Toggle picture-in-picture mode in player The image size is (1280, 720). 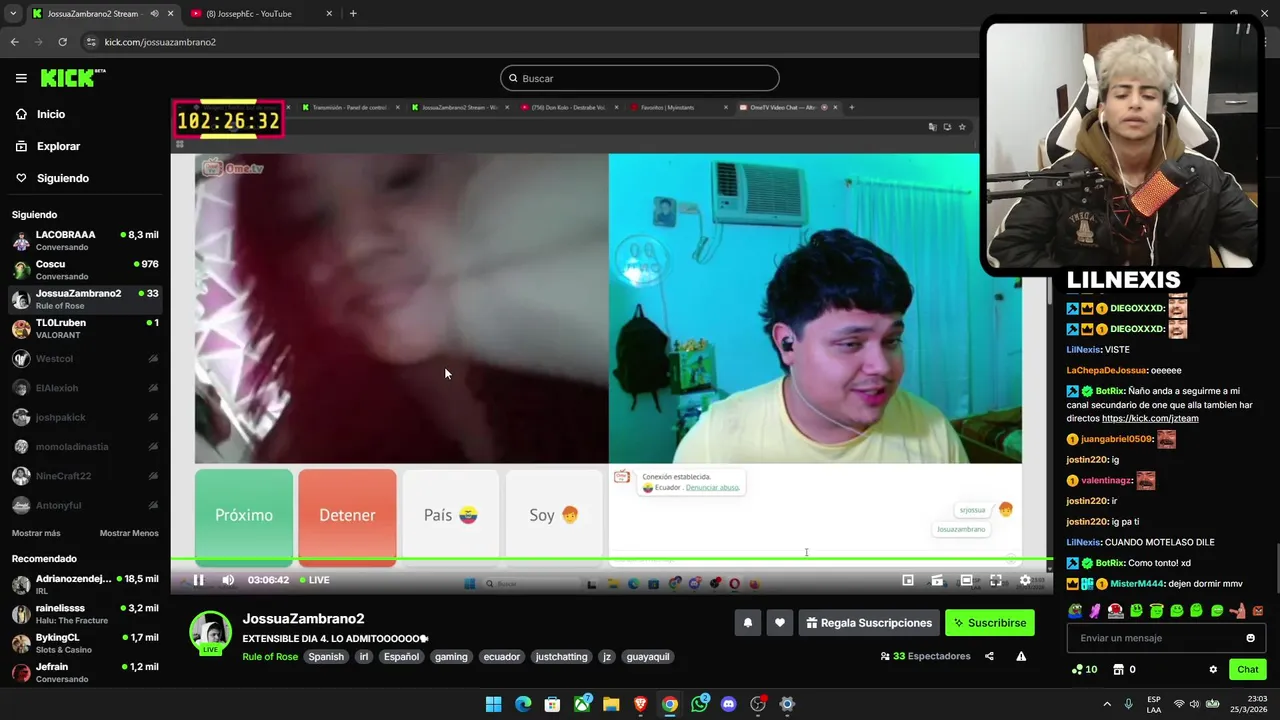(908, 580)
